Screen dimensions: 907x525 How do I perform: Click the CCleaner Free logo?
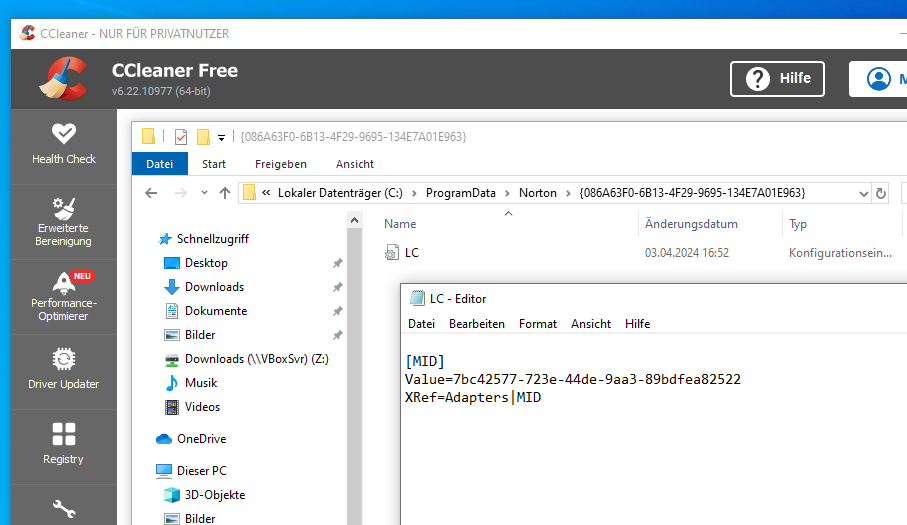63,78
